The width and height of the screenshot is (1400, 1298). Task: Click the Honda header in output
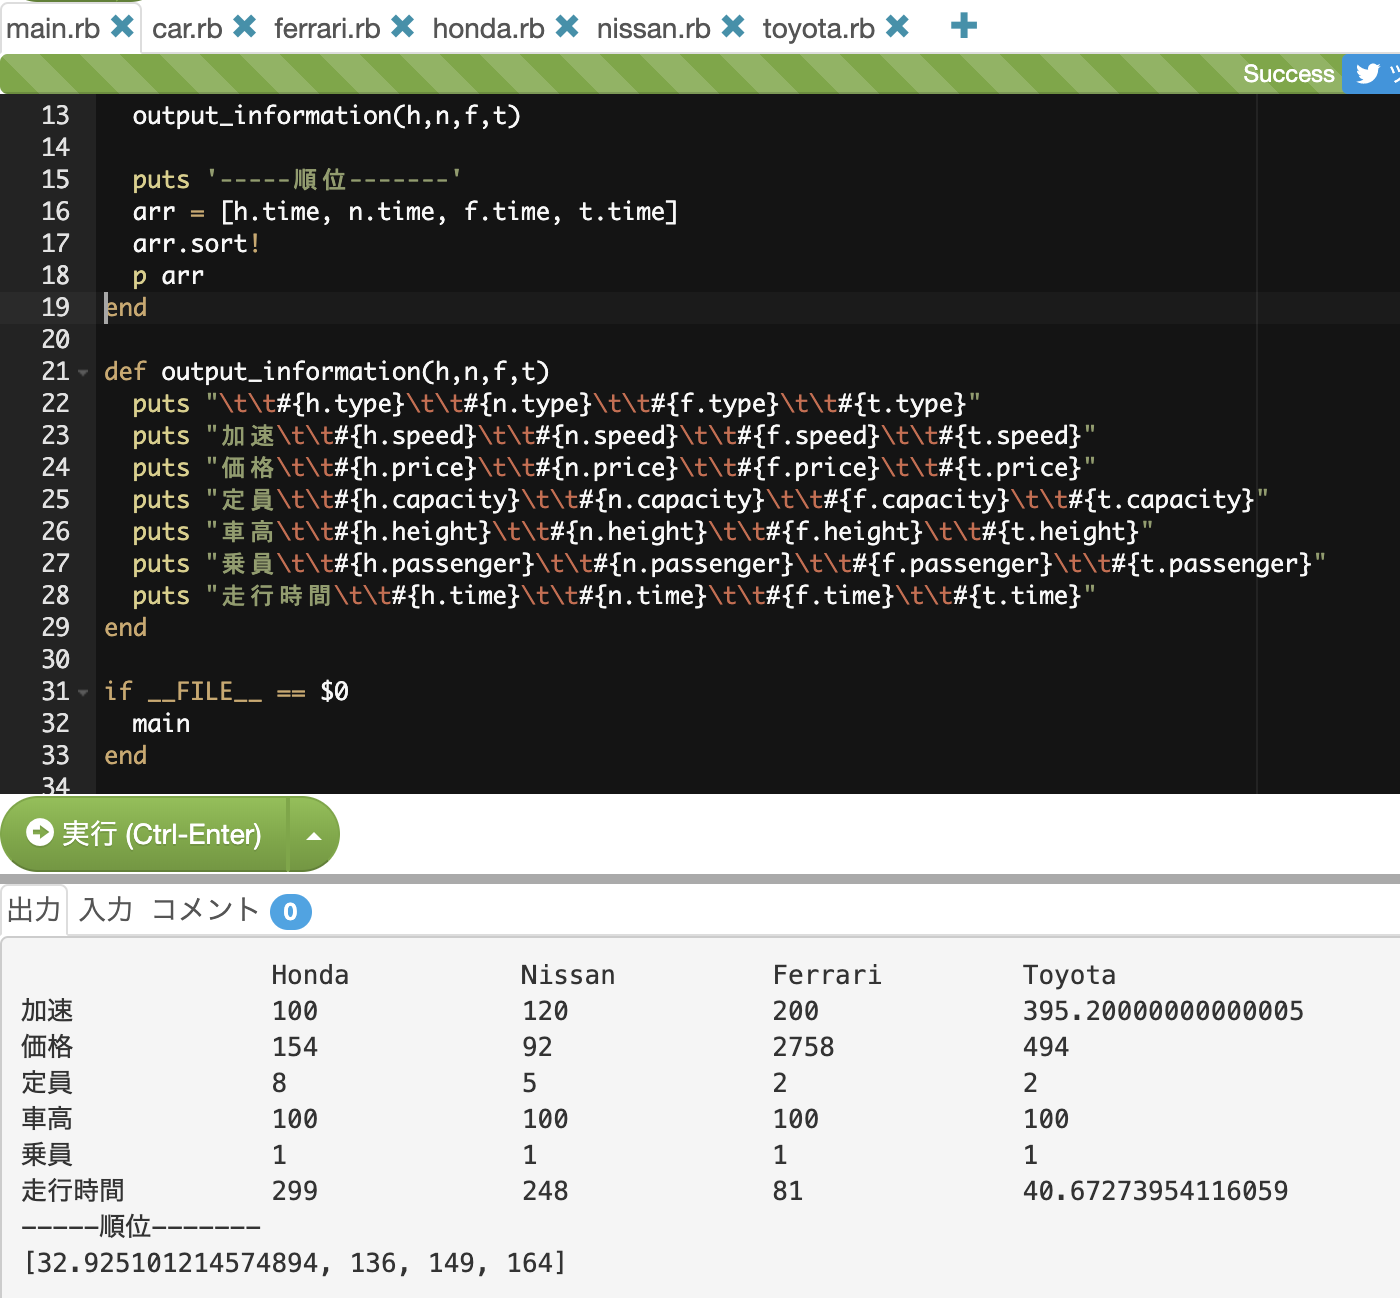tap(310, 975)
